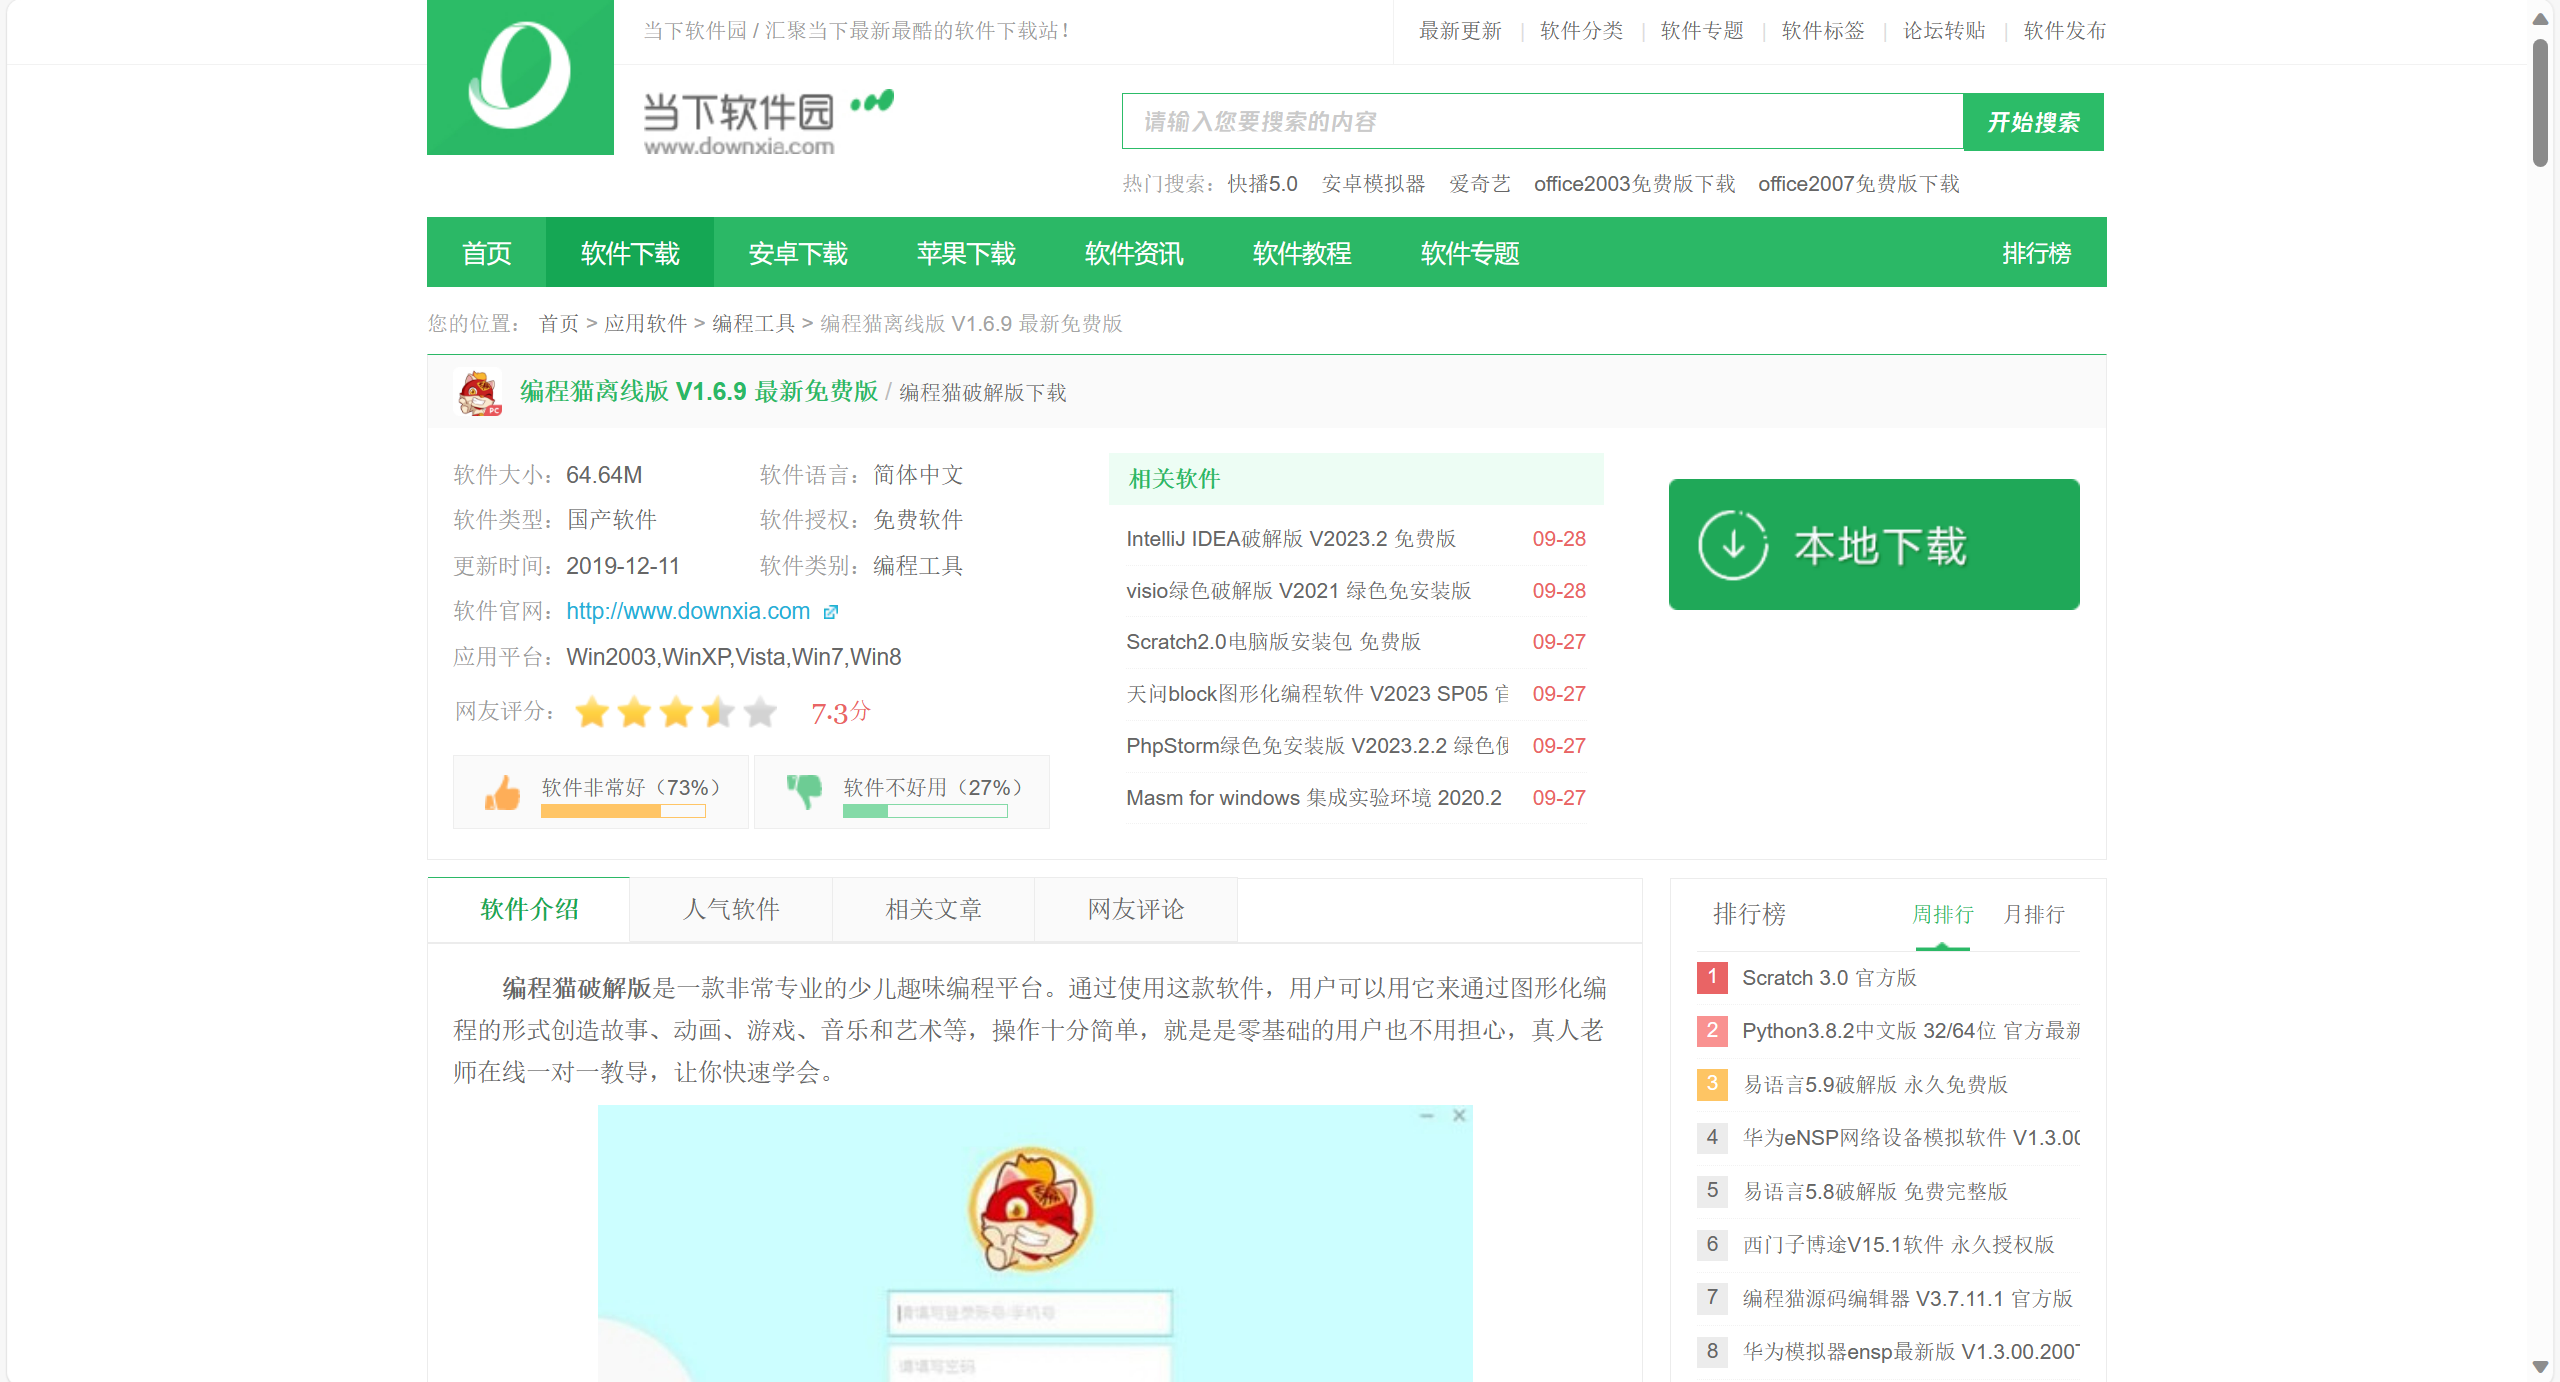Click hot search office2007免费版下载
Image resolution: width=2560 pixels, height=1382 pixels.
pos(1858,184)
